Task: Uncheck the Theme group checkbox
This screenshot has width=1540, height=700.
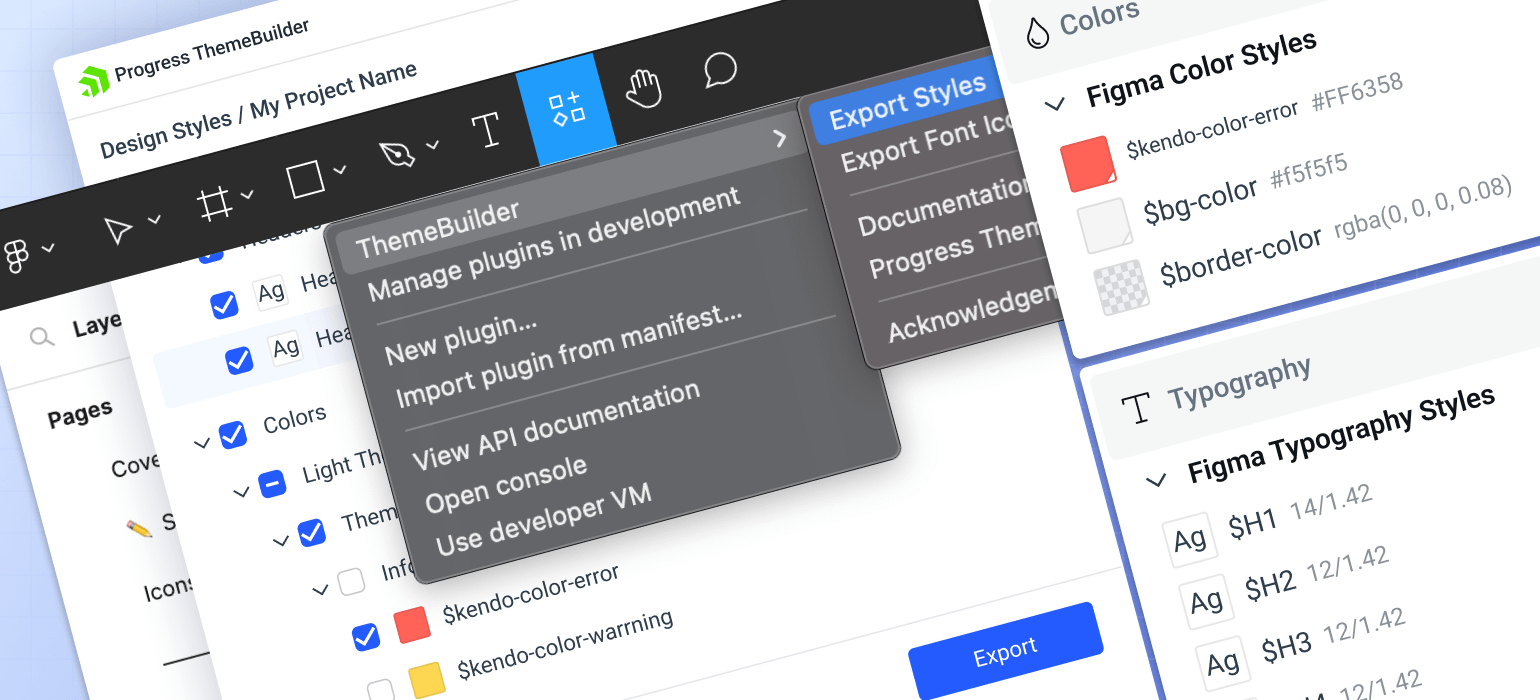Action: pyautogui.click(x=312, y=532)
